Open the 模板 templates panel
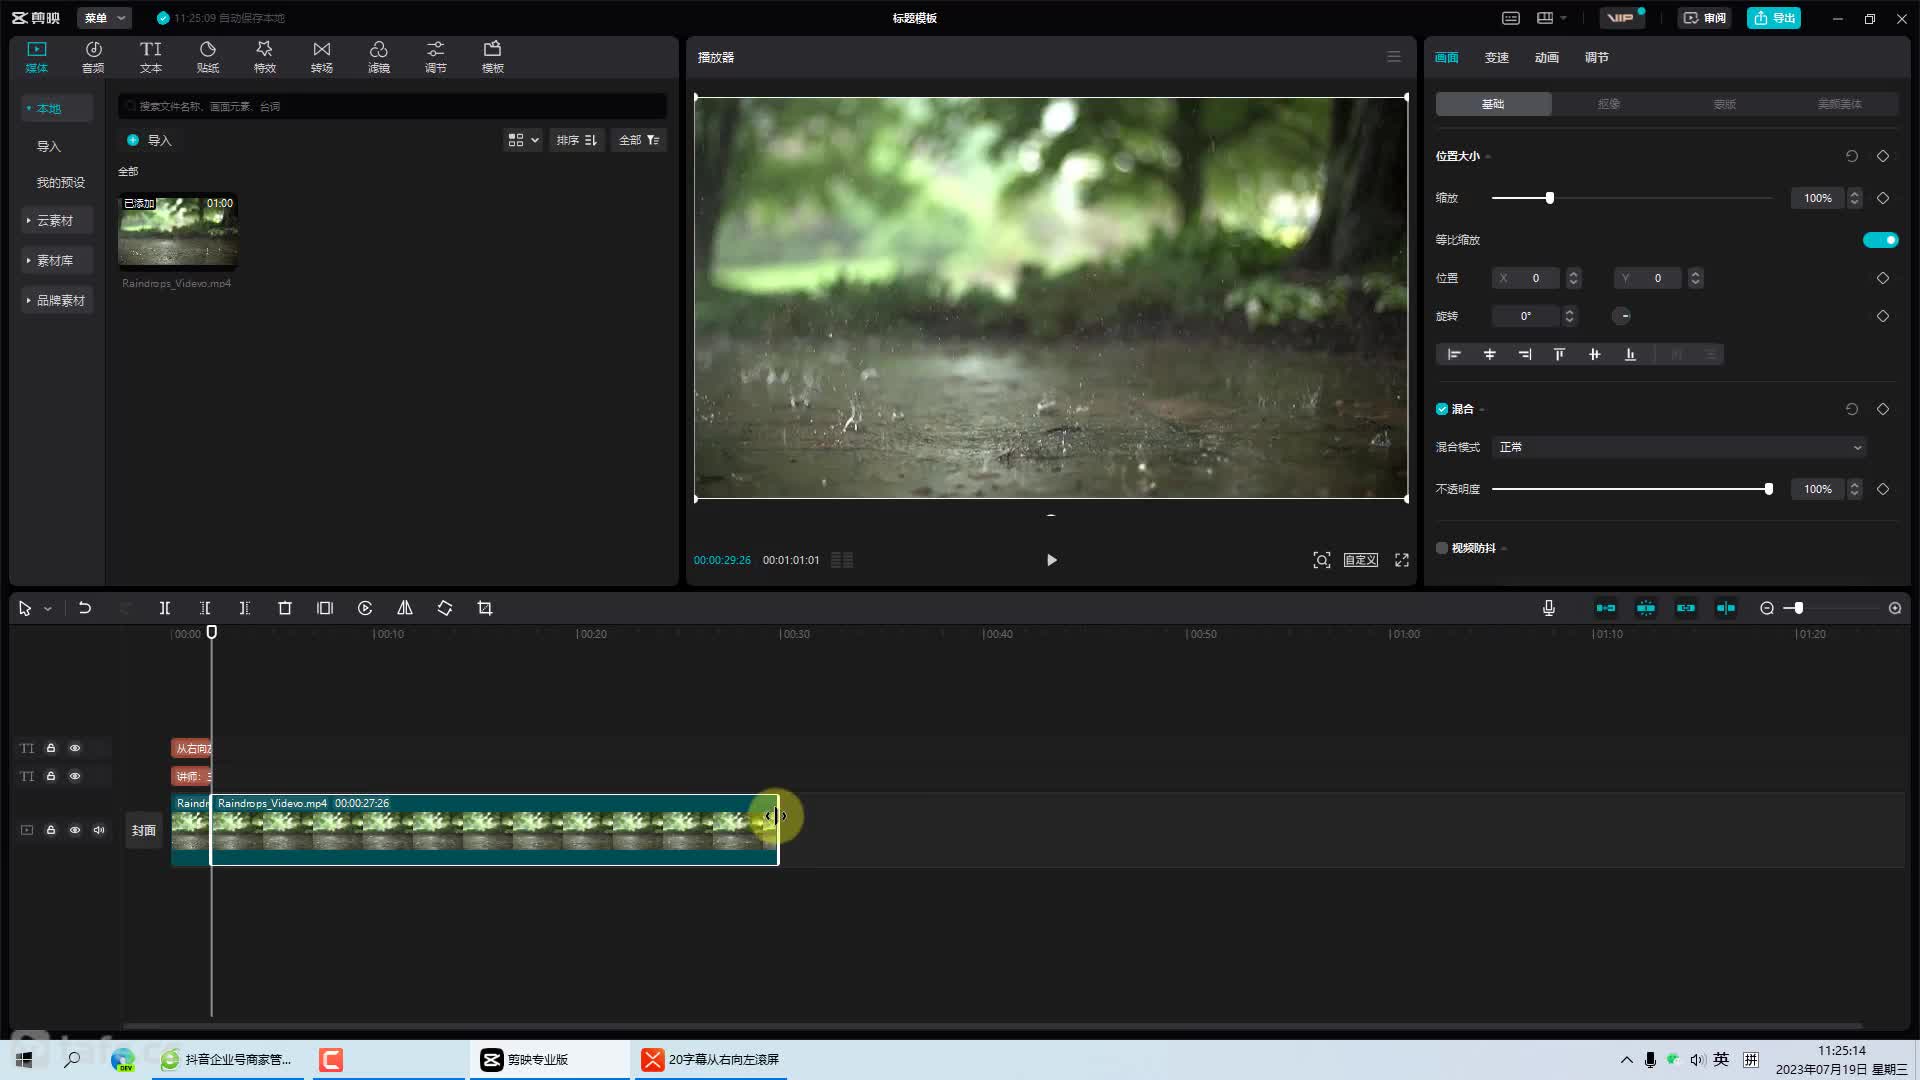The image size is (1920, 1080). click(492, 57)
